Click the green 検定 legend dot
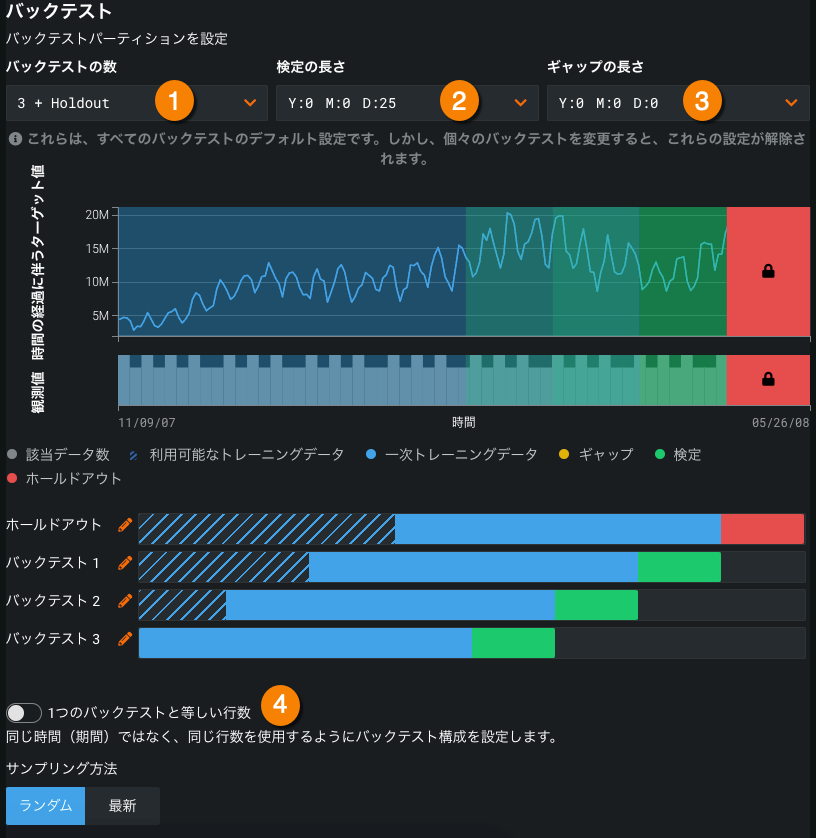The width and height of the screenshot is (816, 838). [660, 455]
